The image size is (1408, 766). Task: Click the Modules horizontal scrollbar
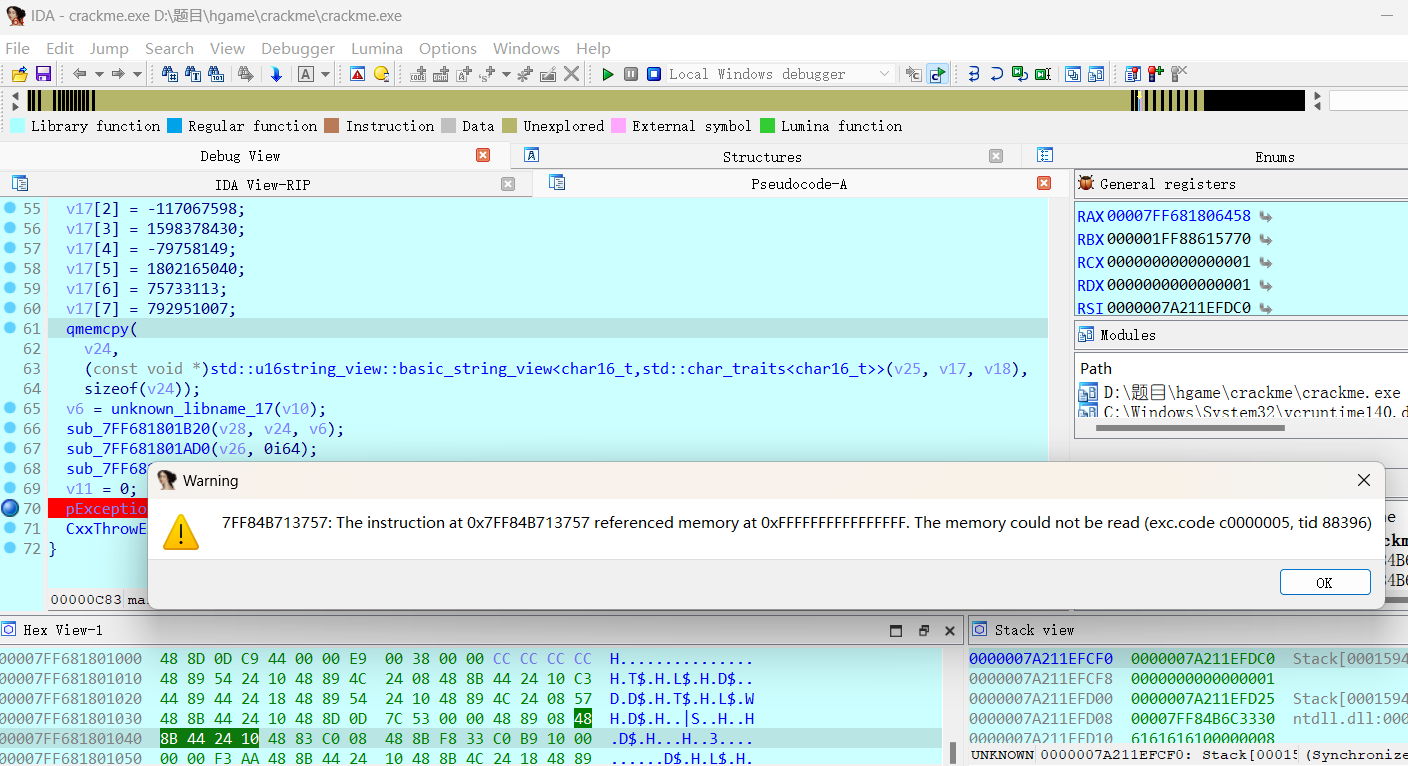1190,428
